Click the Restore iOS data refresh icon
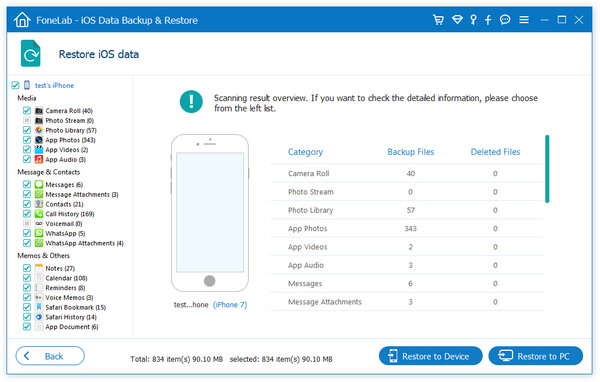This screenshot has height=382, width=600. tap(31, 54)
